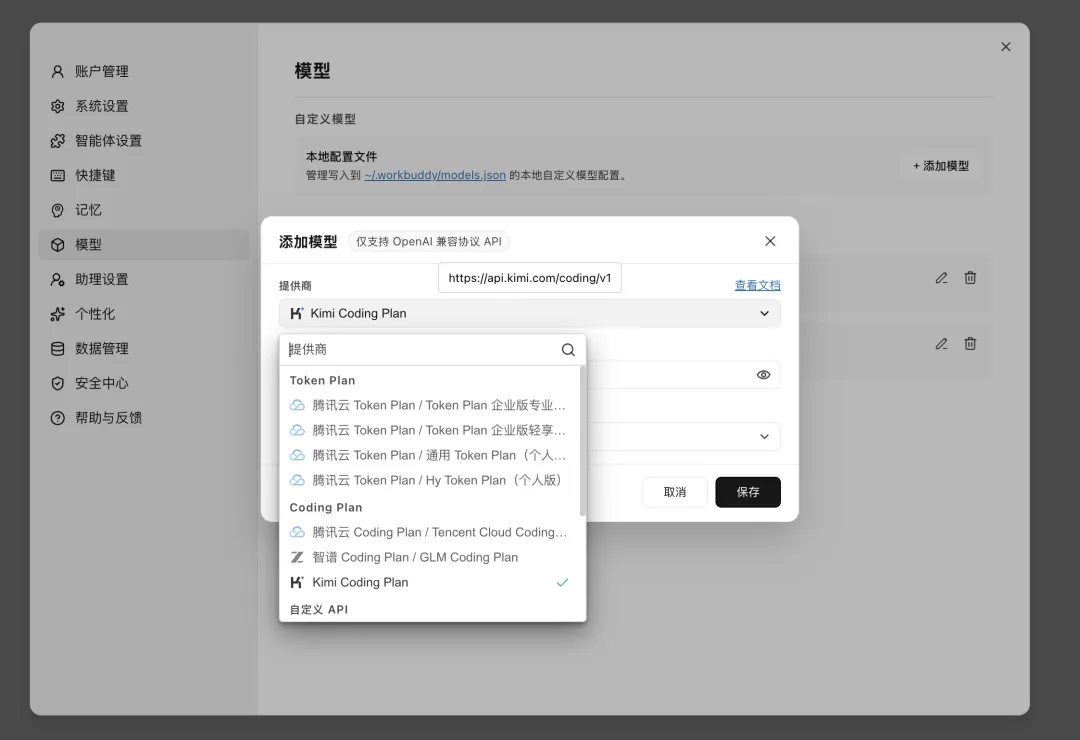Click the https://api.kimi.com/coding/v1 tooltip

530,278
